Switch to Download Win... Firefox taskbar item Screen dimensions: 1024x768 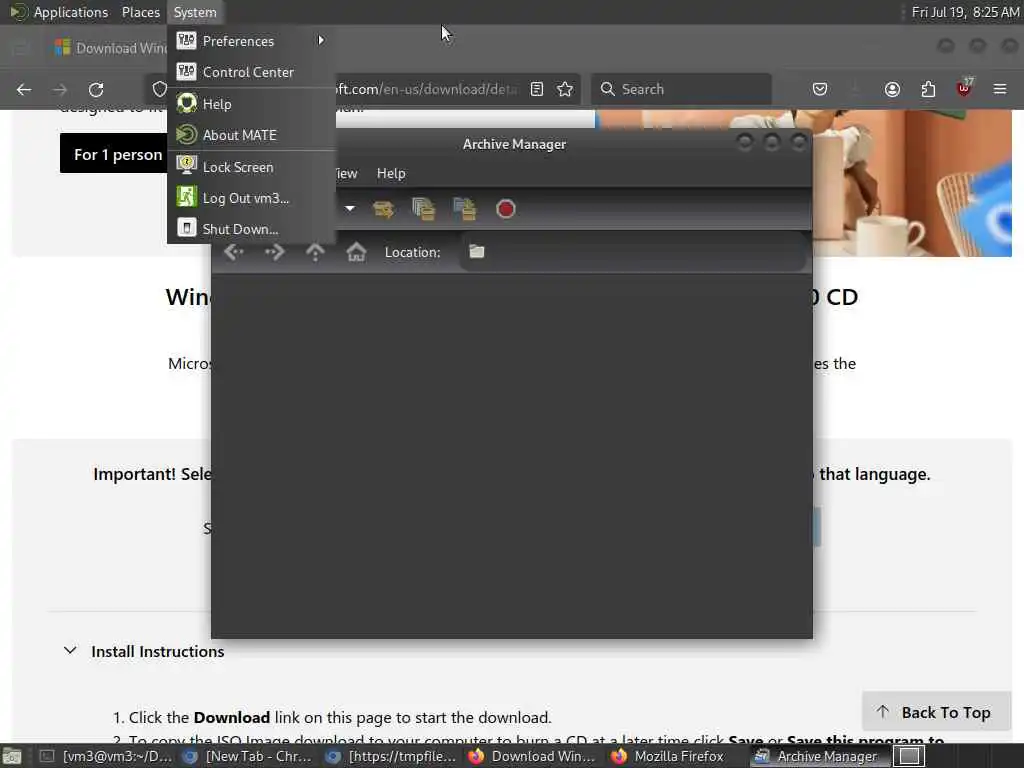point(533,756)
